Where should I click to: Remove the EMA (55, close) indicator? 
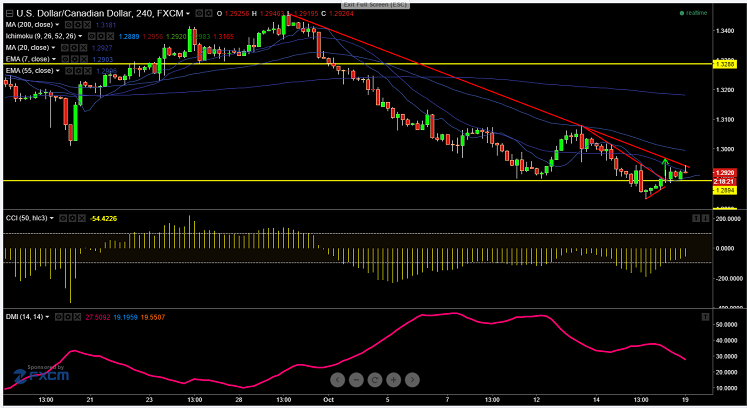pyautogui.click(x=88, y=71)
